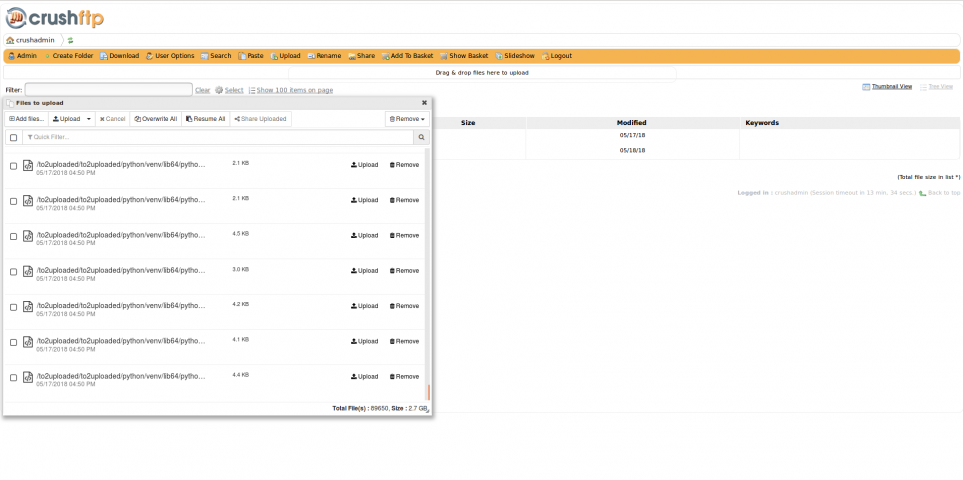Click Show Basket
Screen dimensions: 963x480
[464, 56]
